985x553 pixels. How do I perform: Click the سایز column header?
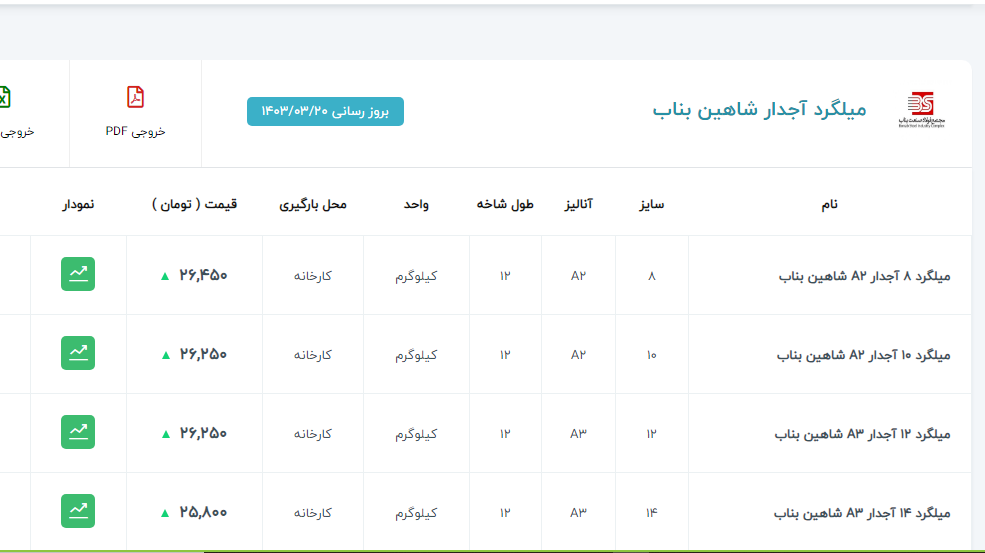652,204
